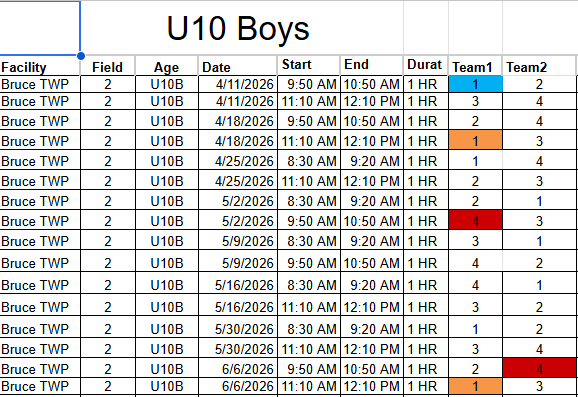Viewport: 578px width, 397px height.
Task: Select the Facility header cell
Action: pyautogui.click(x=40, y=66)
